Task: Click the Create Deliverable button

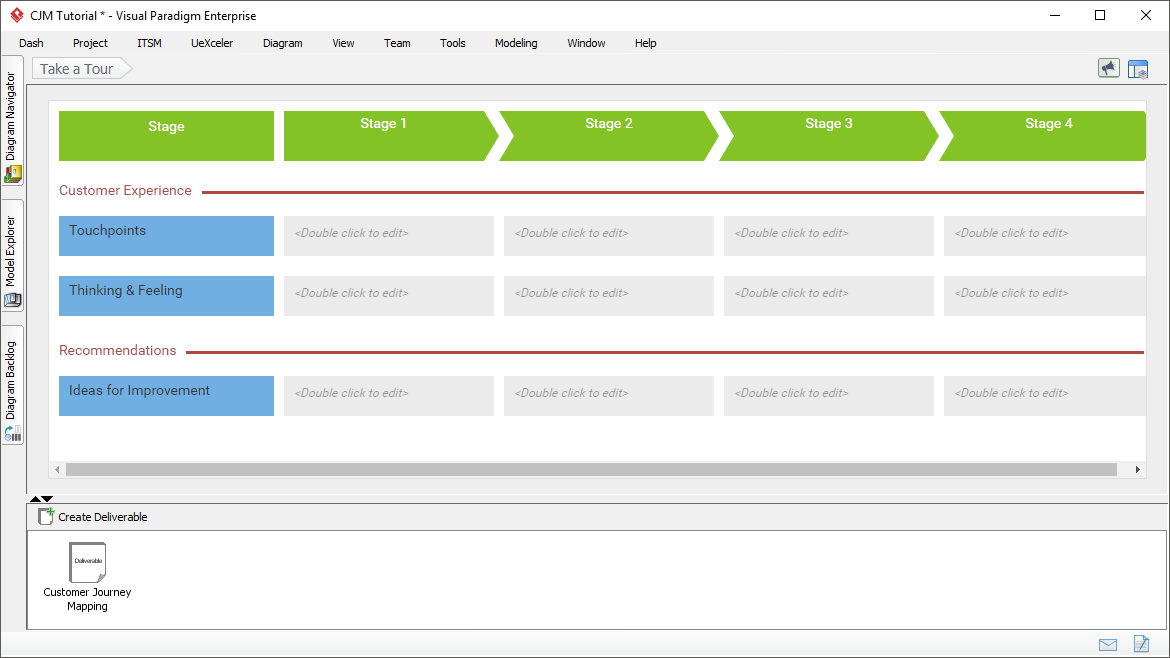Action: tap(93, 517)
